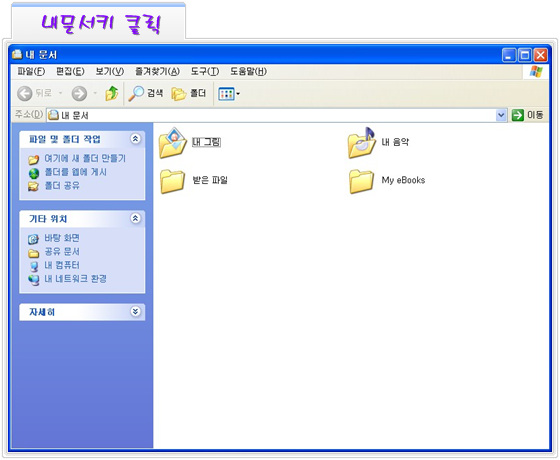The width and height of the screenshot is (560, 460).
Task: Click the folder icon beside 공유 문서
Action: click(34, 253)
